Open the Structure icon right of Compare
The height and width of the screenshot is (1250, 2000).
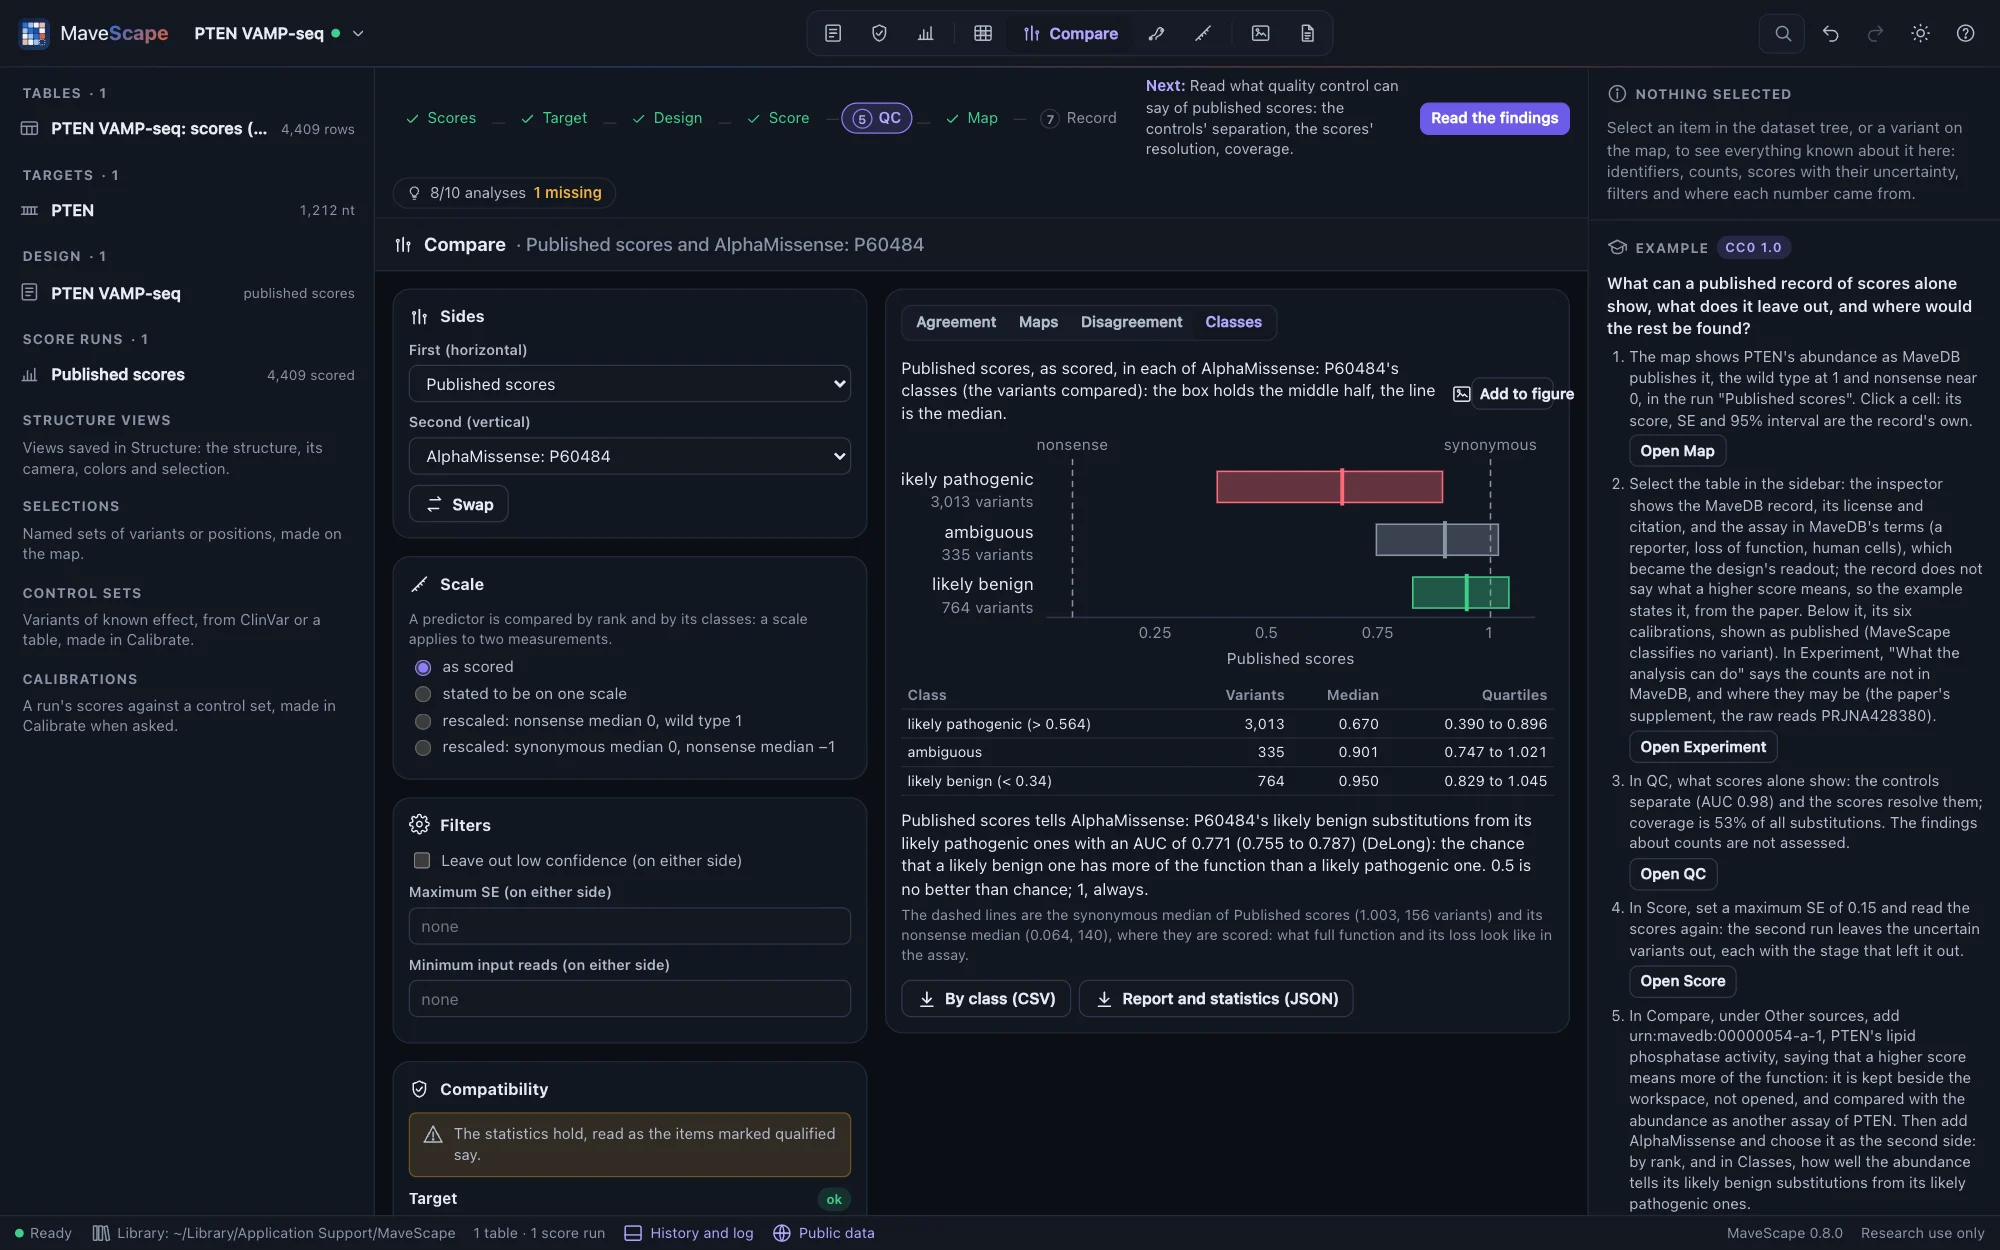click(x=1156, y=33)
